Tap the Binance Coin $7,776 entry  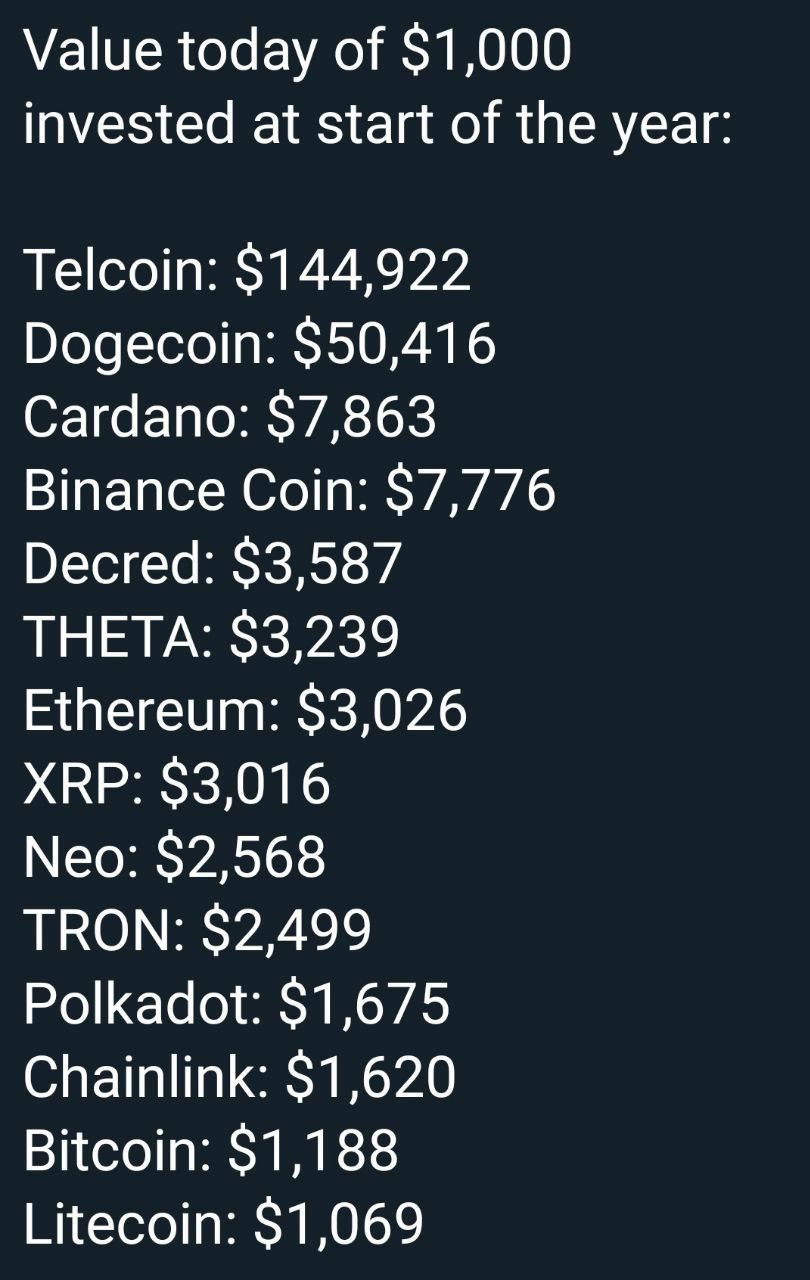[x=289, y=491]
